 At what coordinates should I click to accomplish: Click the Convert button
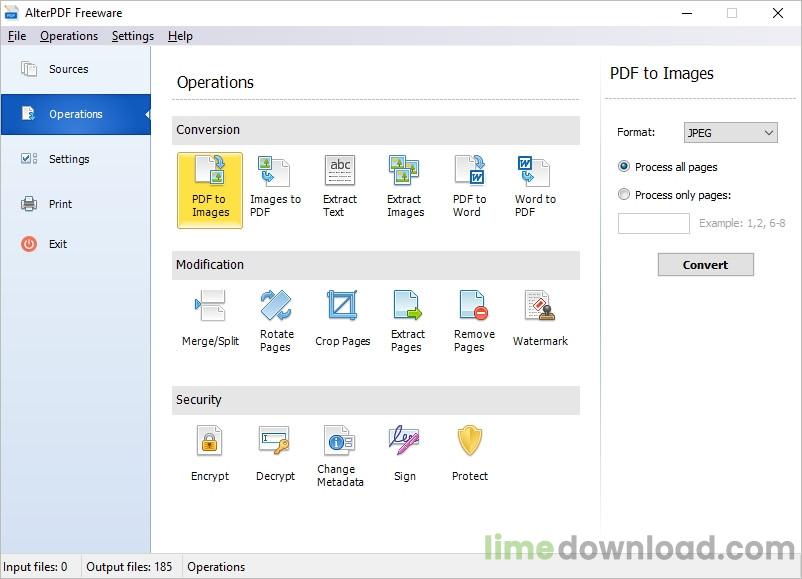click(x=705, y=264)
